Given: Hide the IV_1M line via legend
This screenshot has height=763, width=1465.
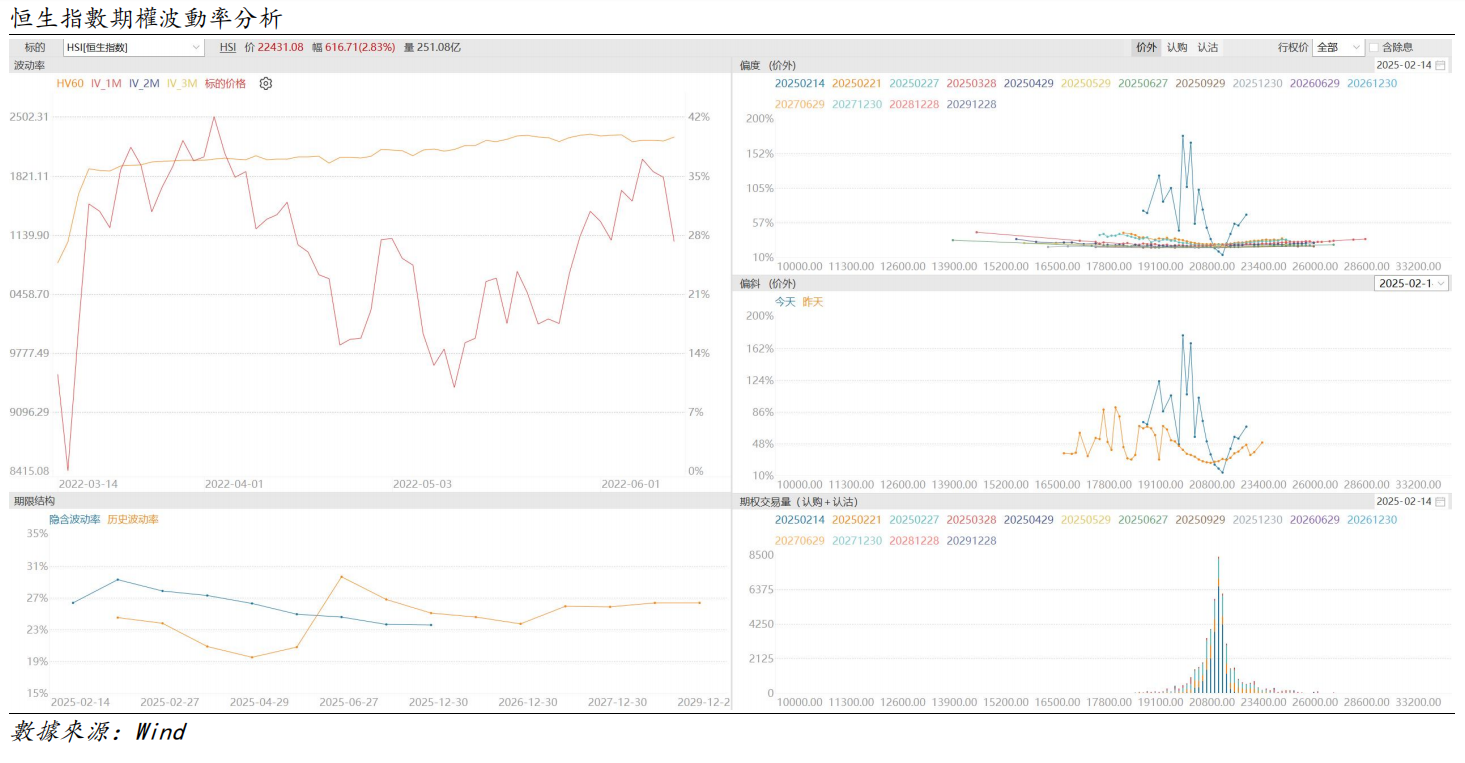Looking at the screenshot, I should (x=107, y=84).
